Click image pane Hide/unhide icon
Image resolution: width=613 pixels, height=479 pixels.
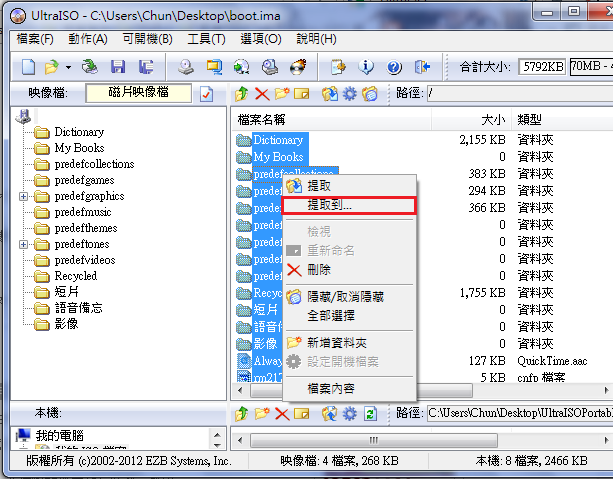pyautogui.click(x=369, y=94)
